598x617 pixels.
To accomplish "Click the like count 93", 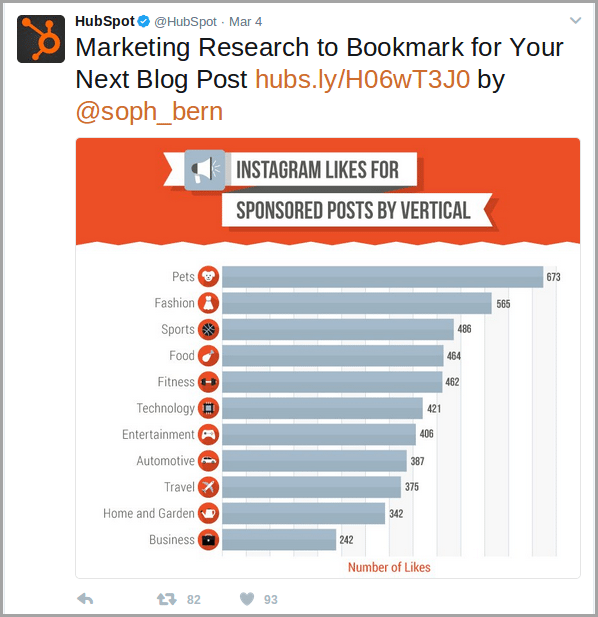I will click(271, 599).
